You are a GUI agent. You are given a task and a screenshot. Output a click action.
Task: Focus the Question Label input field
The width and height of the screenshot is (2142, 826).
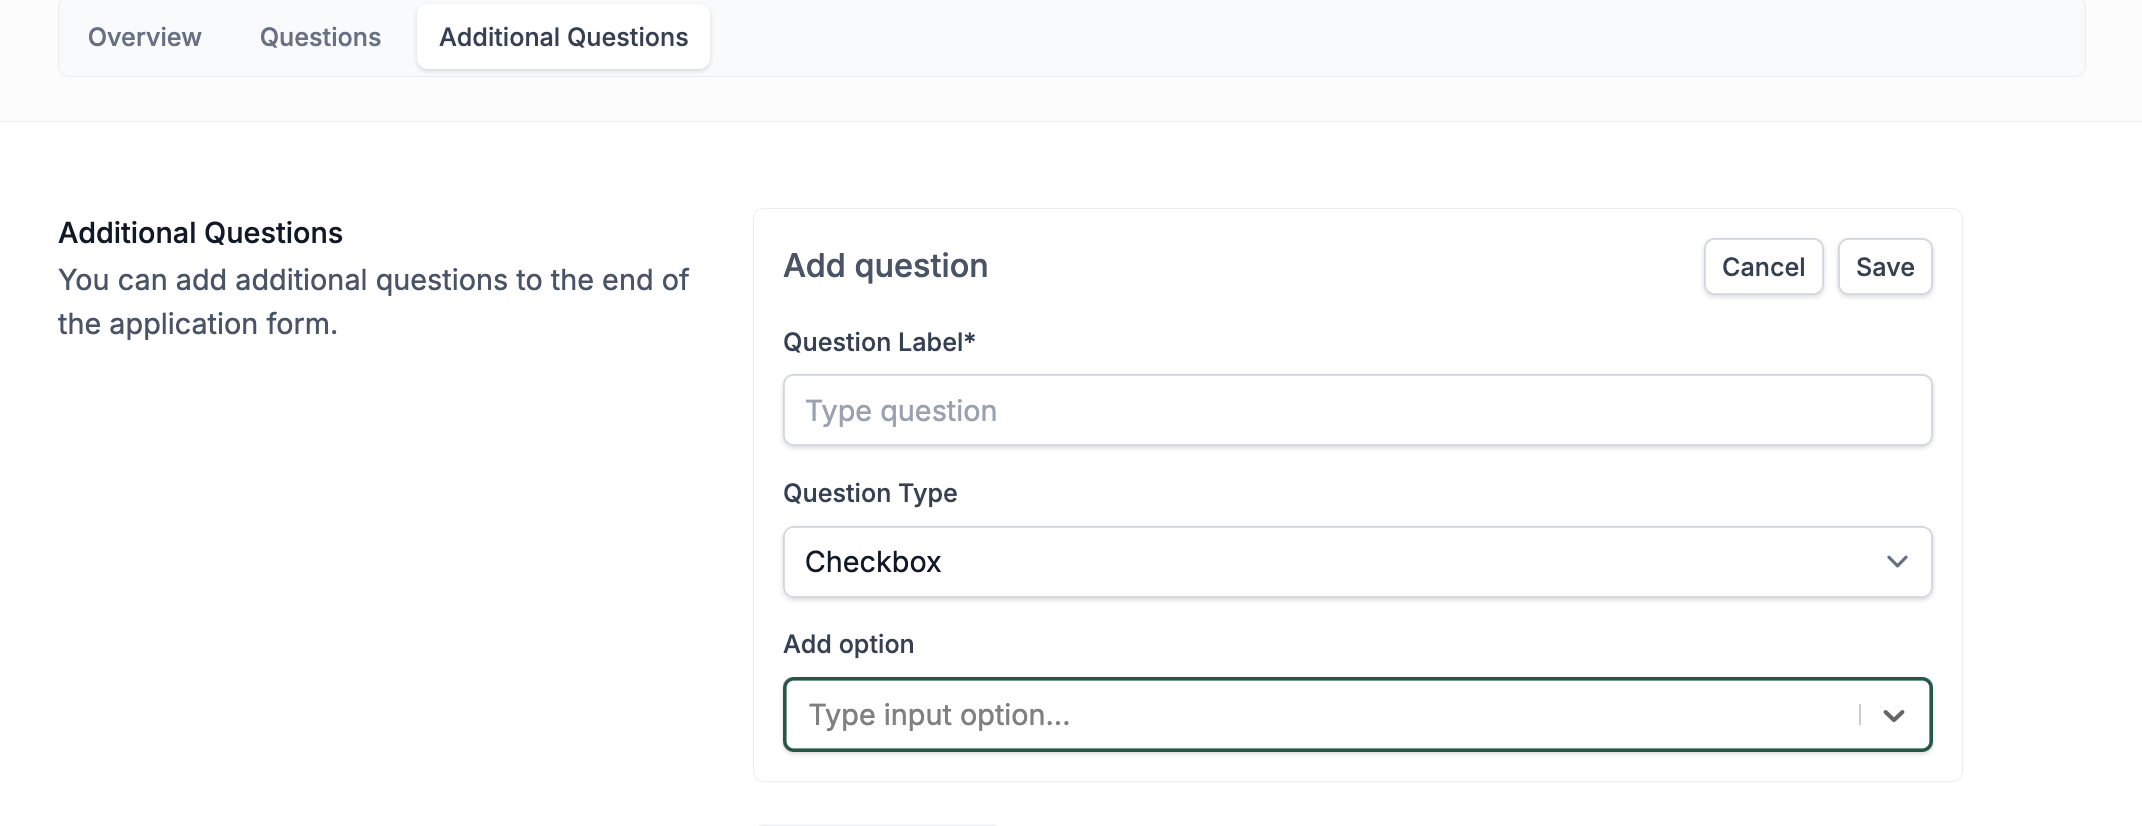1357,410
